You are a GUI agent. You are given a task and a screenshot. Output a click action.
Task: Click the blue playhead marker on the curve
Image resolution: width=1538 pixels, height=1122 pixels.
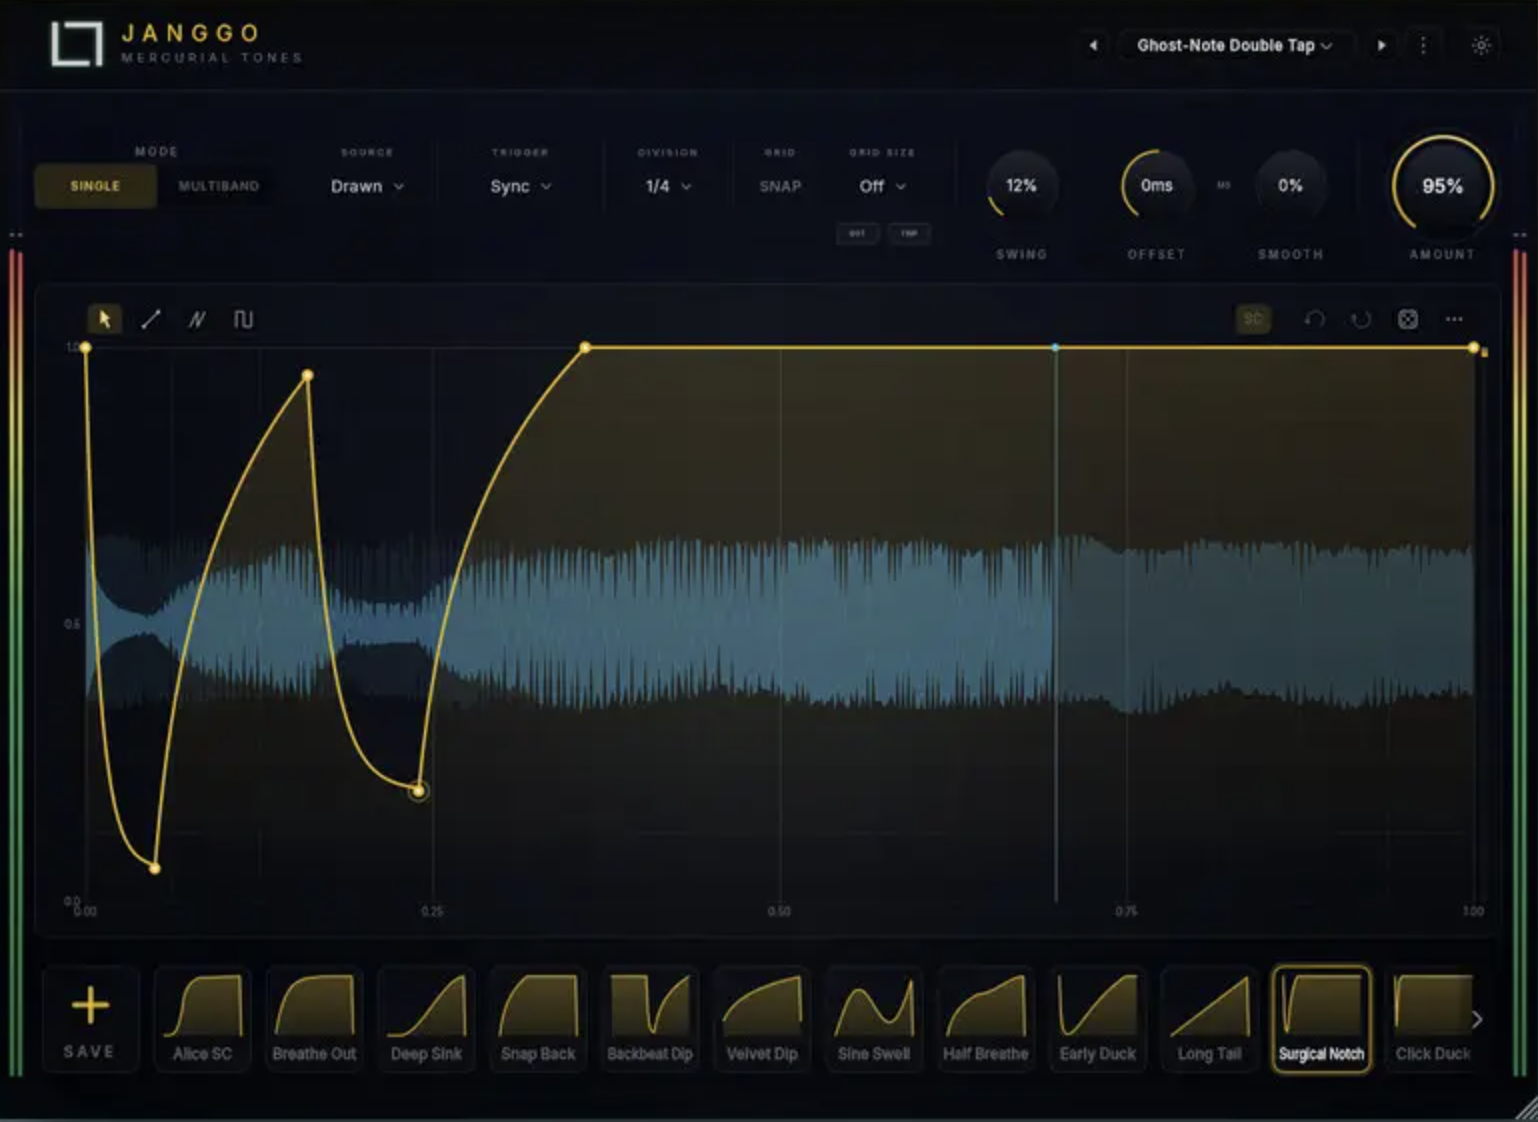point(1055,348)
